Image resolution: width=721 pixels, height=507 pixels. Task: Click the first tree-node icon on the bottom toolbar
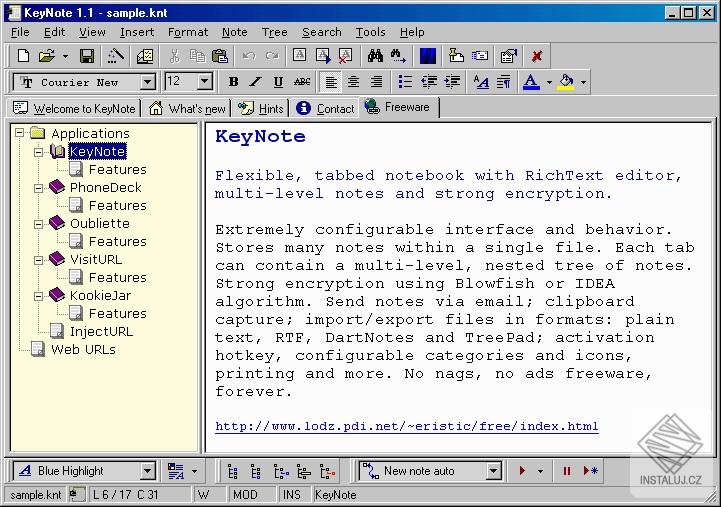(233, 471)
